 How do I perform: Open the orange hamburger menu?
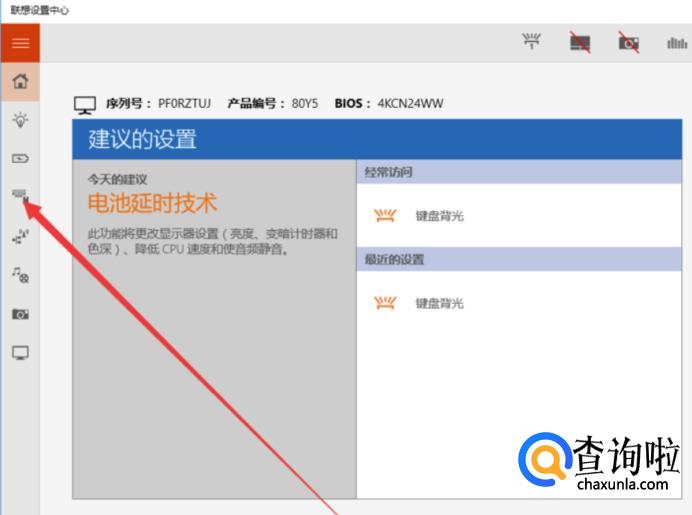20,43
